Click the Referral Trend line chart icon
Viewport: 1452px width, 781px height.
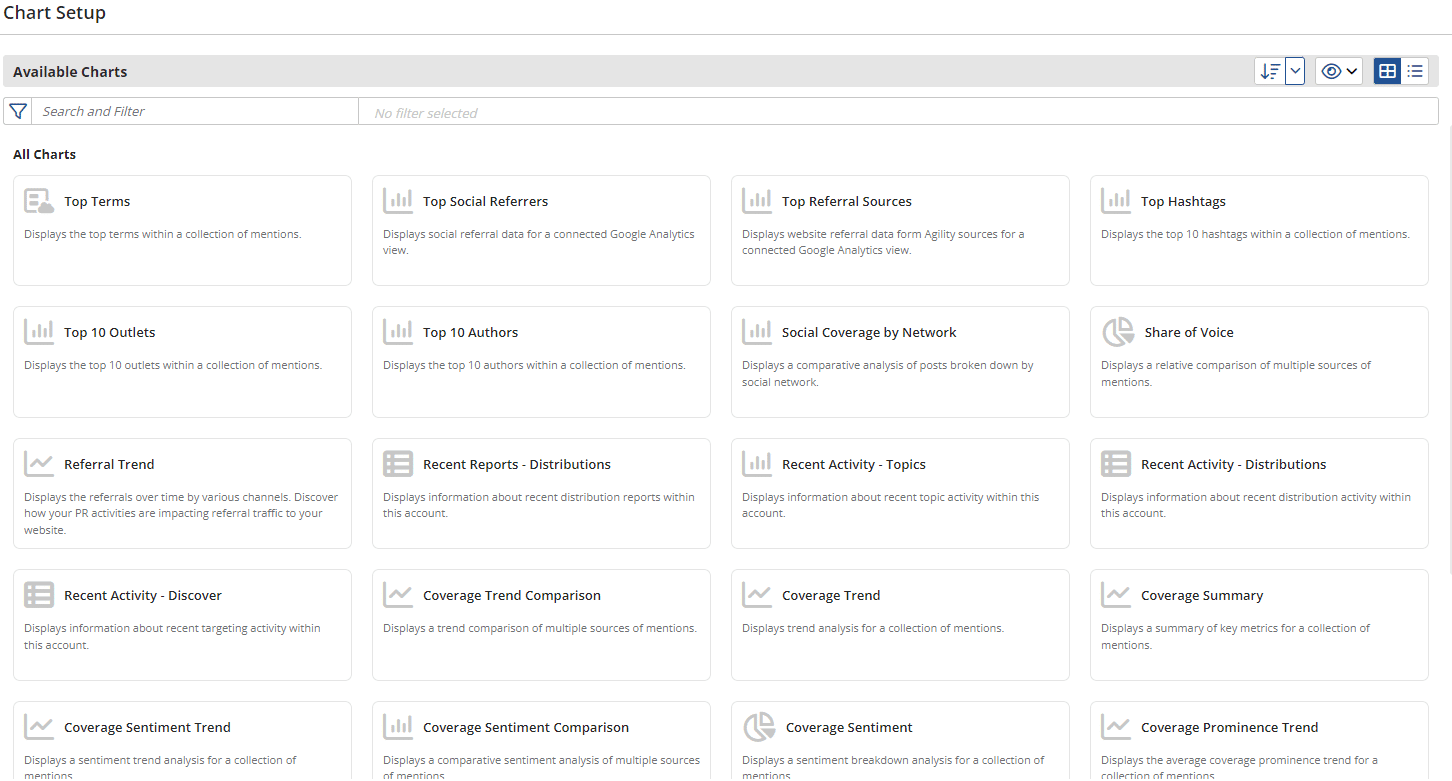pyautogui.click(x=39, y=464)
